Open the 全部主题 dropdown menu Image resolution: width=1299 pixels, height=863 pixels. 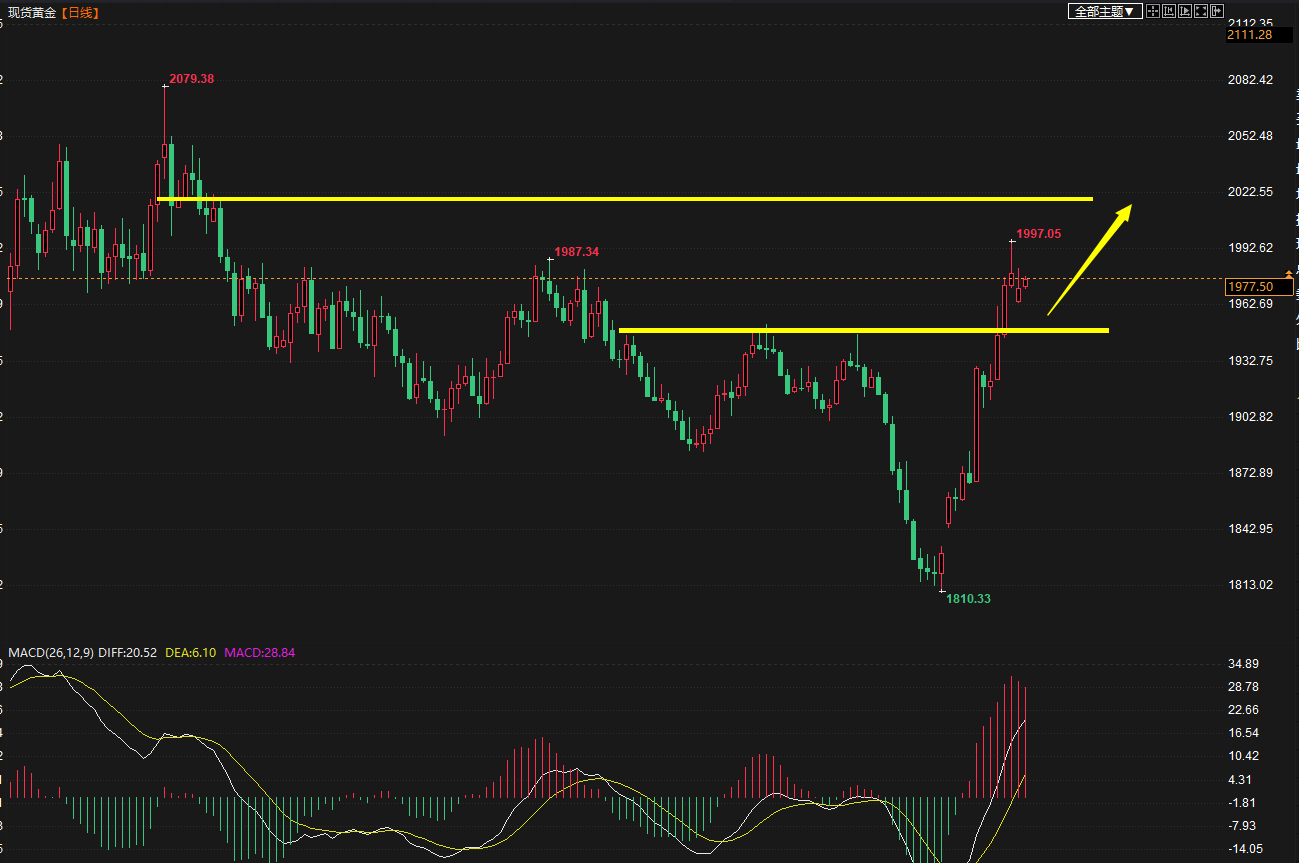click(1104, 11)
